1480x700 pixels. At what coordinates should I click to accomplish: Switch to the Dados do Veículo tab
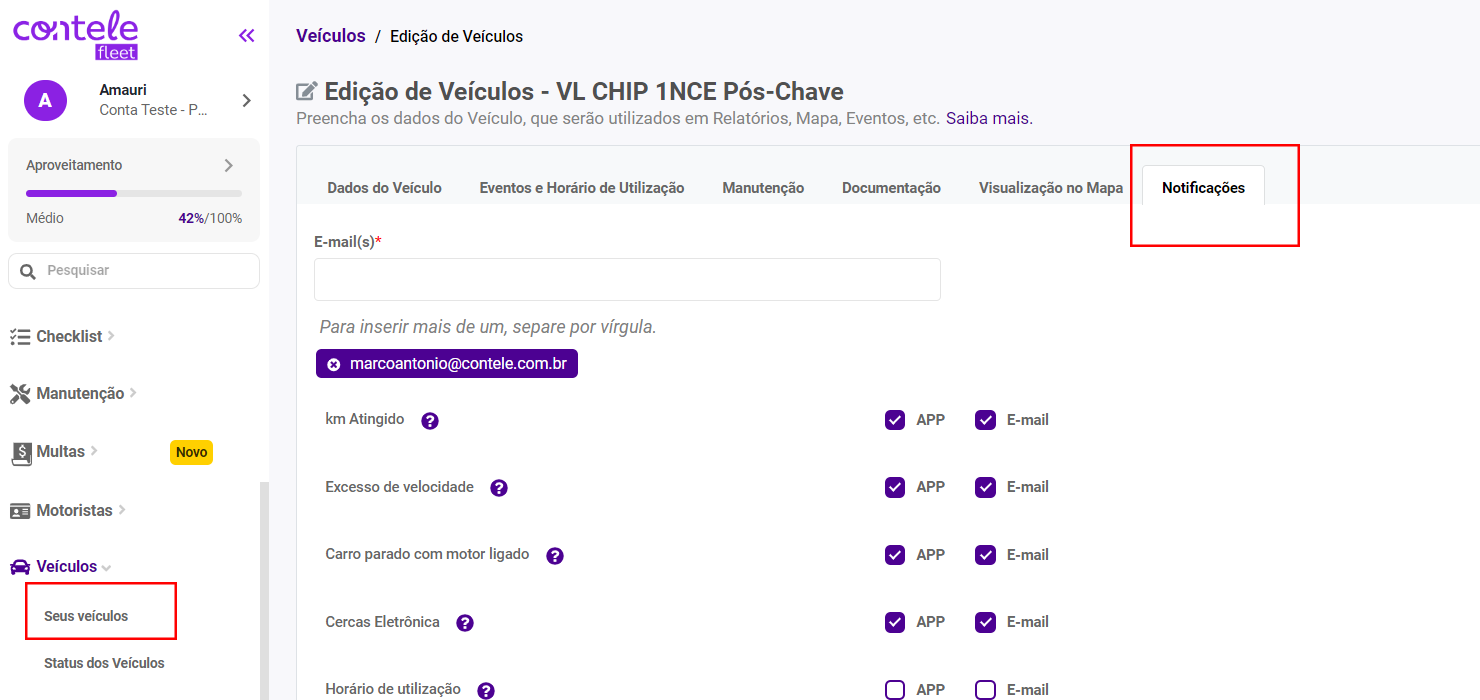click(x=384, y=188)
